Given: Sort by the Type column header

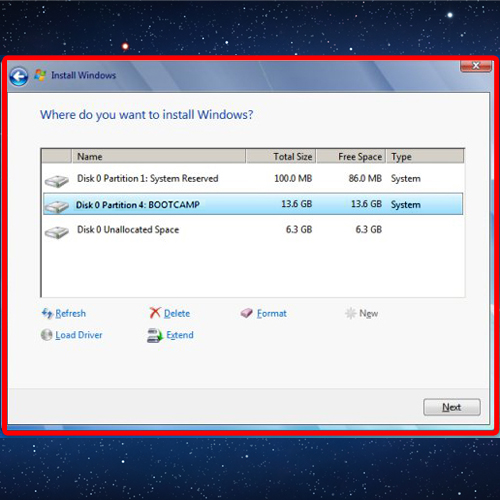Looking at the screenshot, I should pos(425,156).
